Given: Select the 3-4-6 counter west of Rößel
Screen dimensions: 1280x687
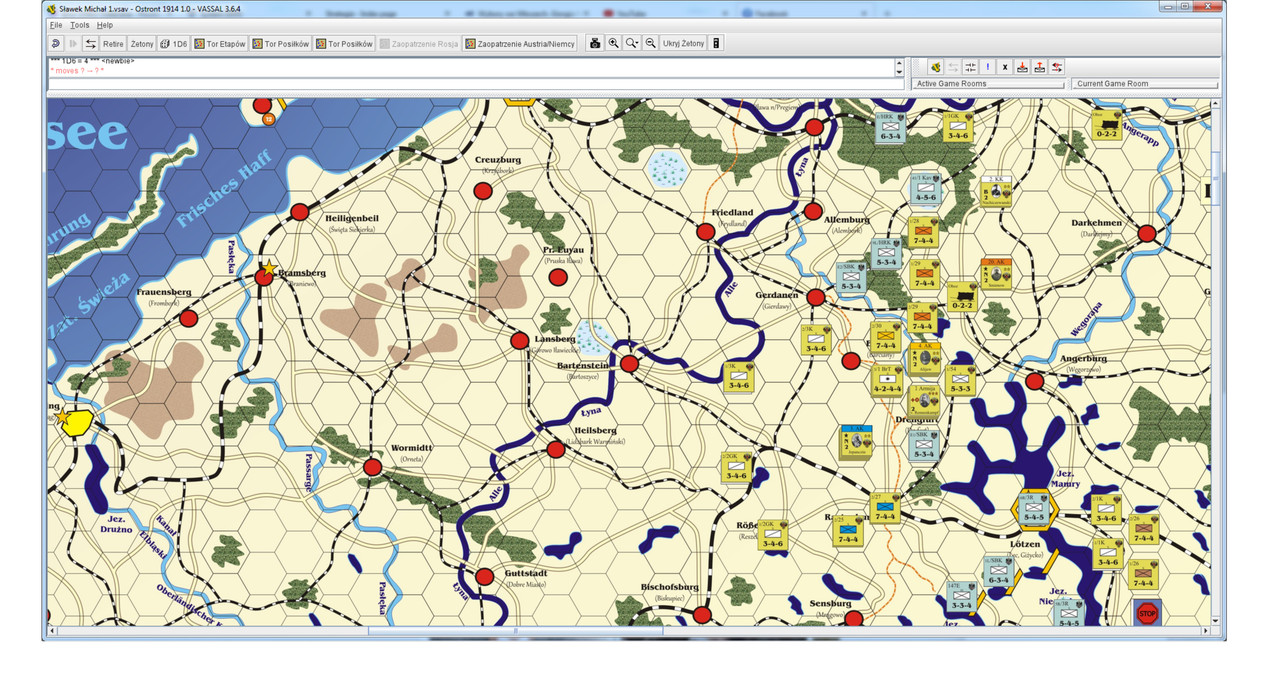Looking at the screenshot, I should click(x=737, y=467).
